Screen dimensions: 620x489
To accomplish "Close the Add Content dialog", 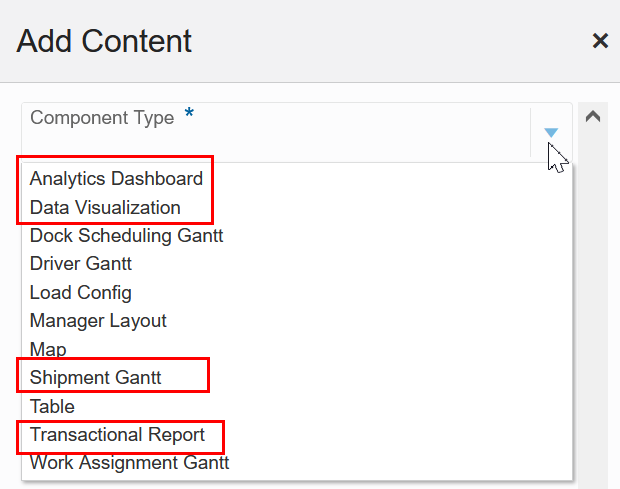I will (600, 41).
